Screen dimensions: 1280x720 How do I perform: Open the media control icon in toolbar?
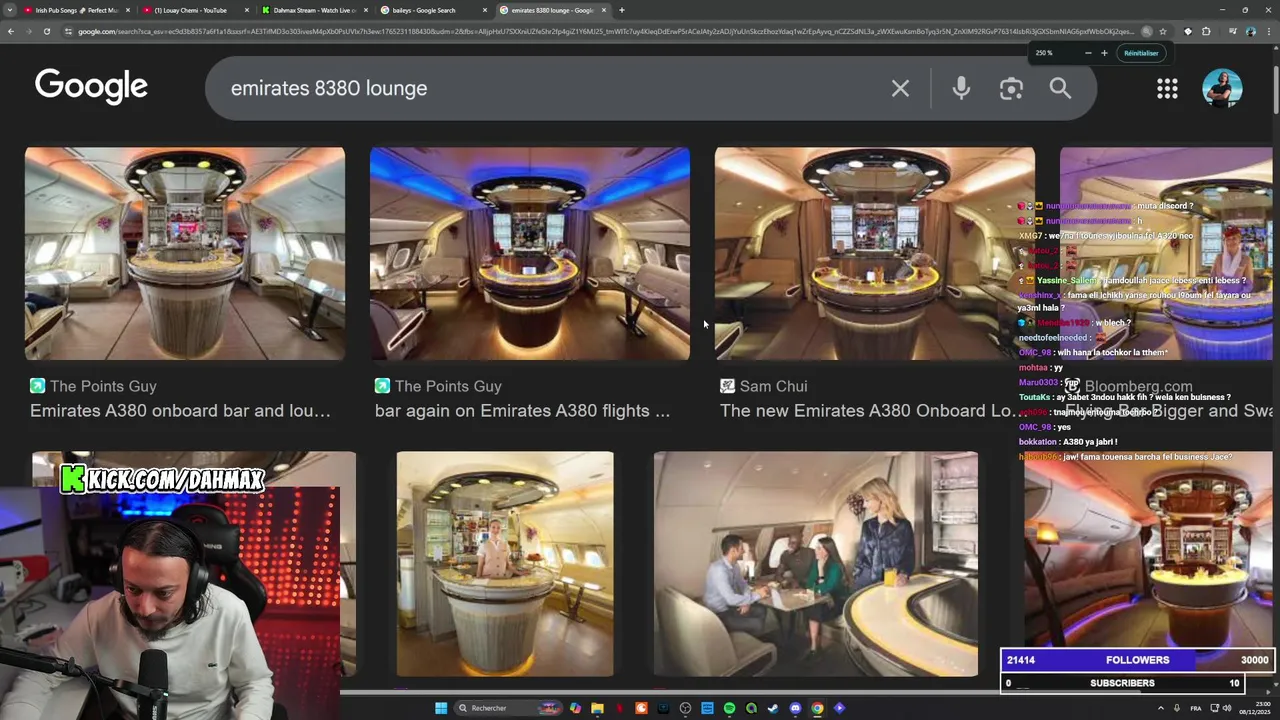(1232, 31)
